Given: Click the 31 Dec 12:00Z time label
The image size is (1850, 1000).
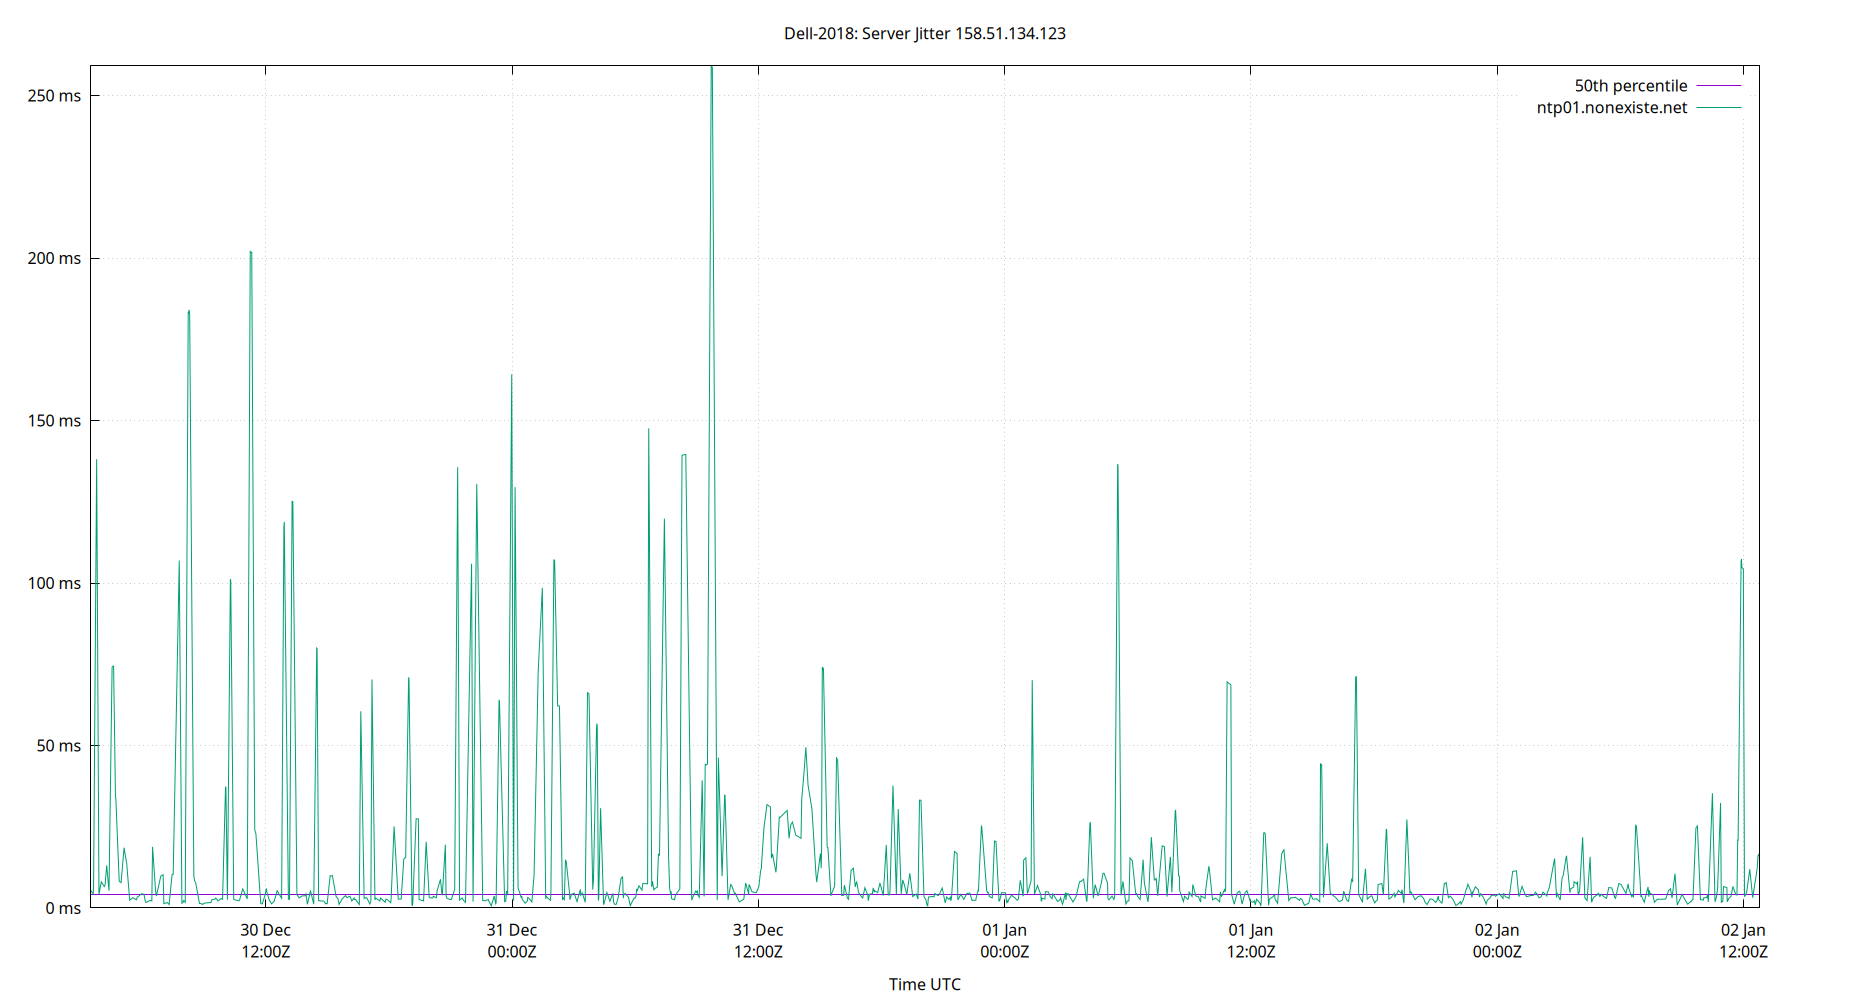Looking at the screenshot, I should pyautogui.click(x=758, y=940).
